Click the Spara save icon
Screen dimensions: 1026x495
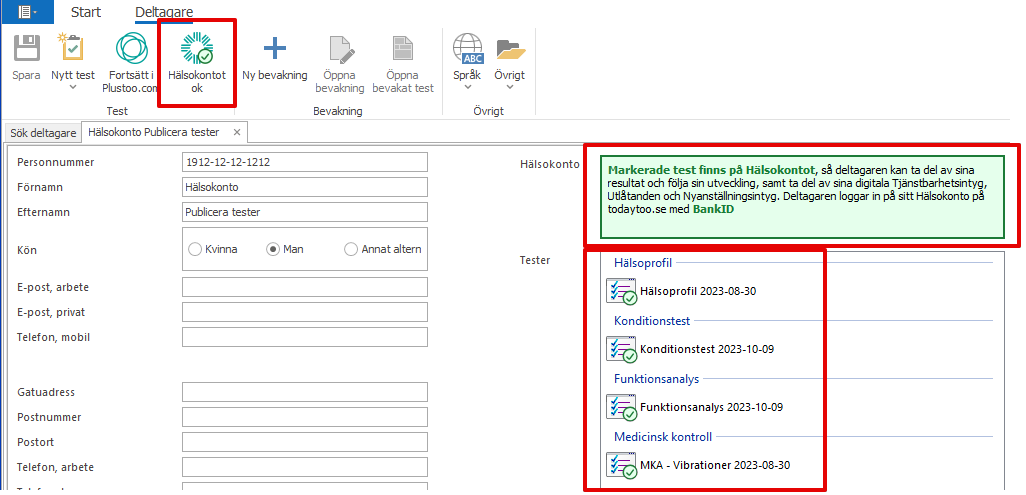(27, 48)
